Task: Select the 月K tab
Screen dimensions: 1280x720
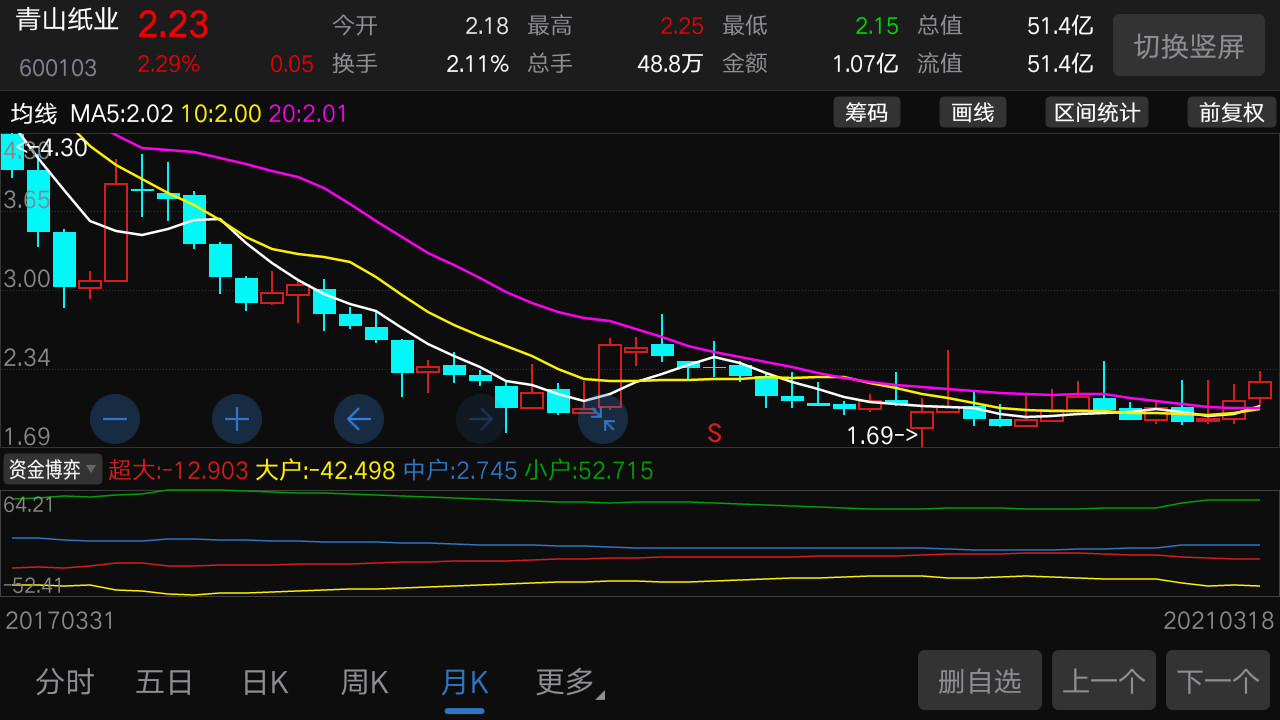Action: (464, 683)
